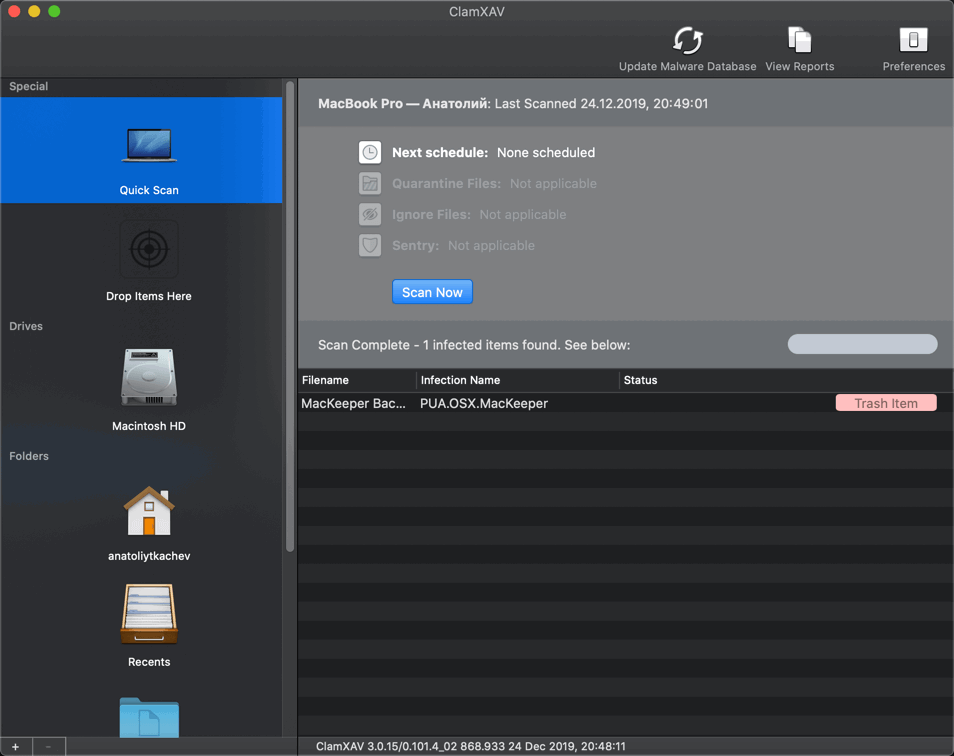Open the Preferences toolbar icon
954x756 pixels.
913,41
